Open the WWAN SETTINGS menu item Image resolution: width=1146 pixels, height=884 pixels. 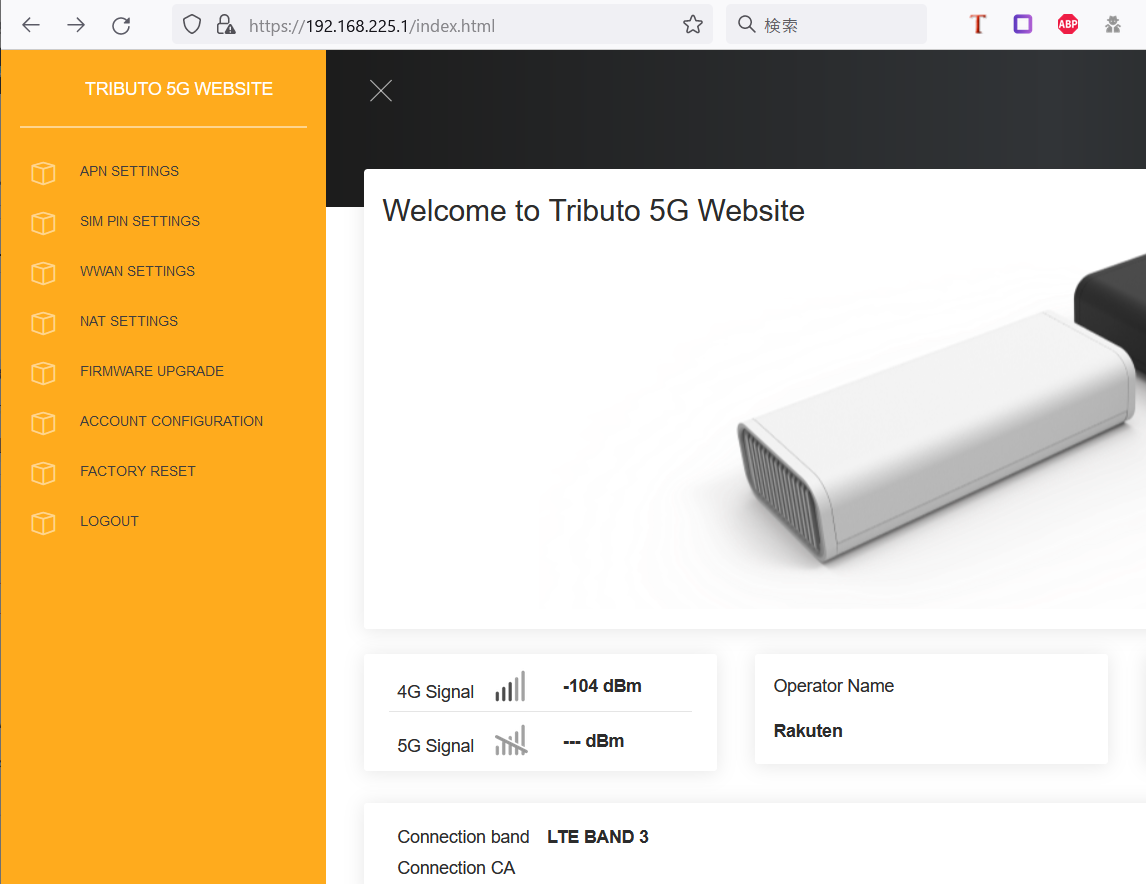(137, 271)
